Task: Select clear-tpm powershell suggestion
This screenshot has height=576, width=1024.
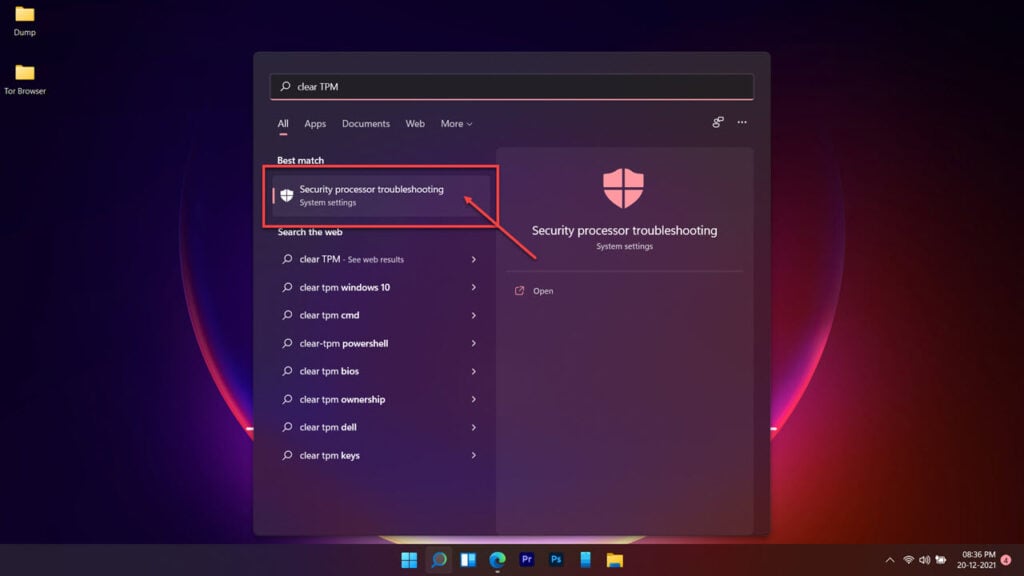Action: (x=381, y=344)
